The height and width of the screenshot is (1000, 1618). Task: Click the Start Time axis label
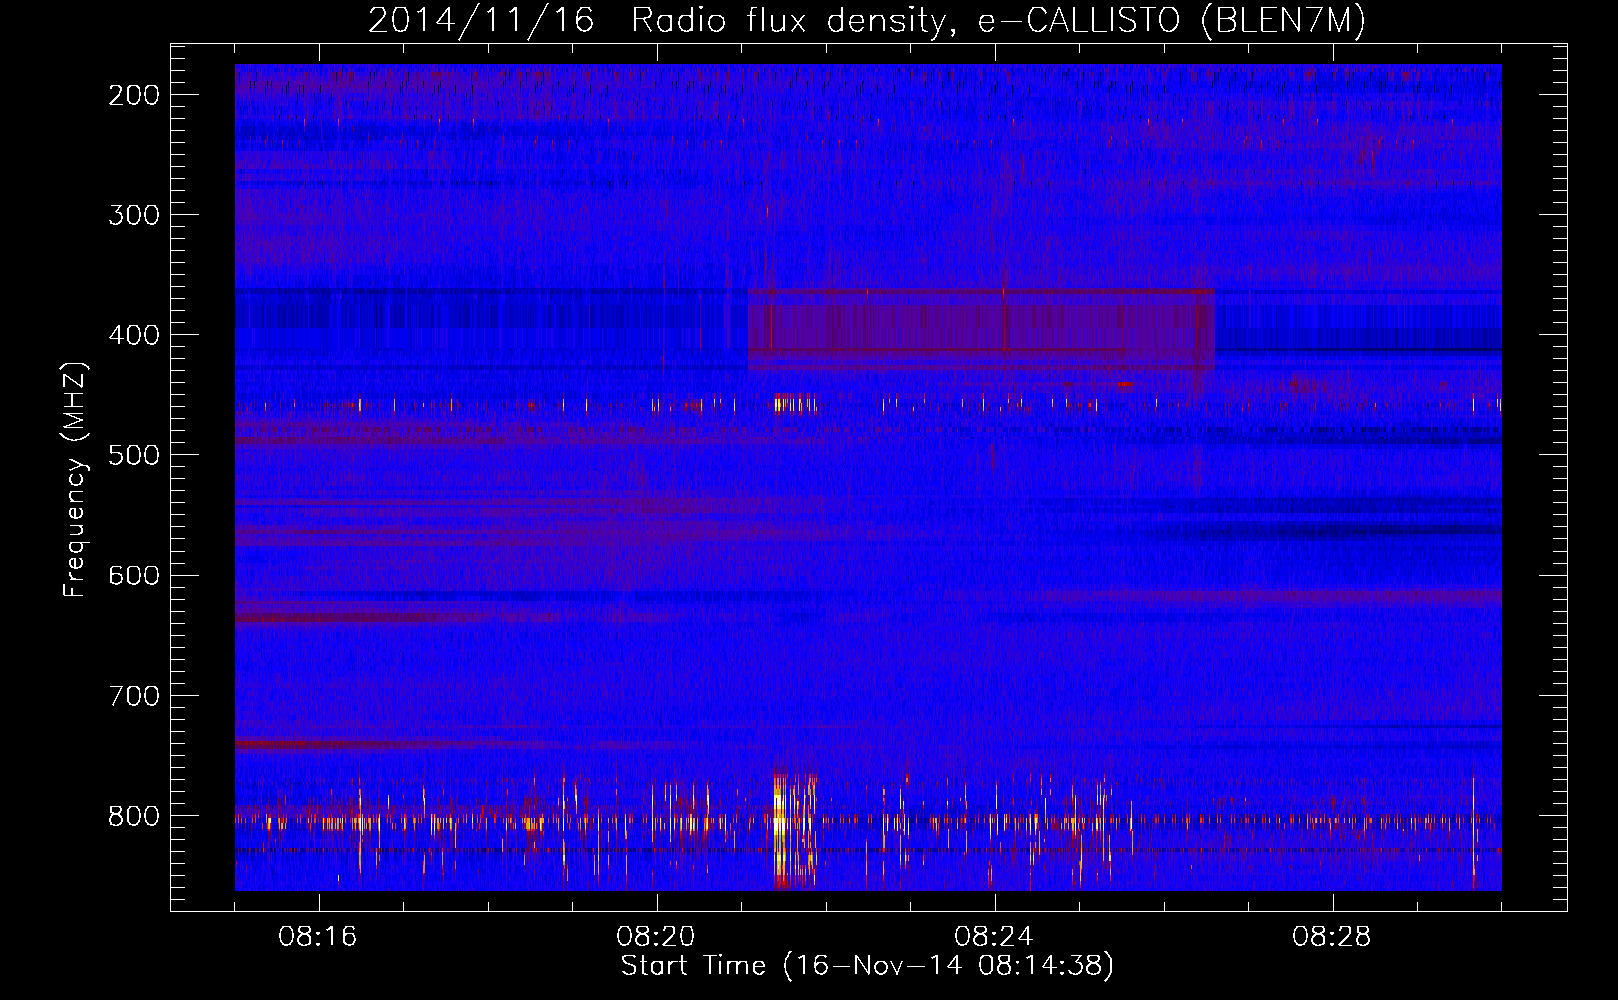click(x=867, y=966)
